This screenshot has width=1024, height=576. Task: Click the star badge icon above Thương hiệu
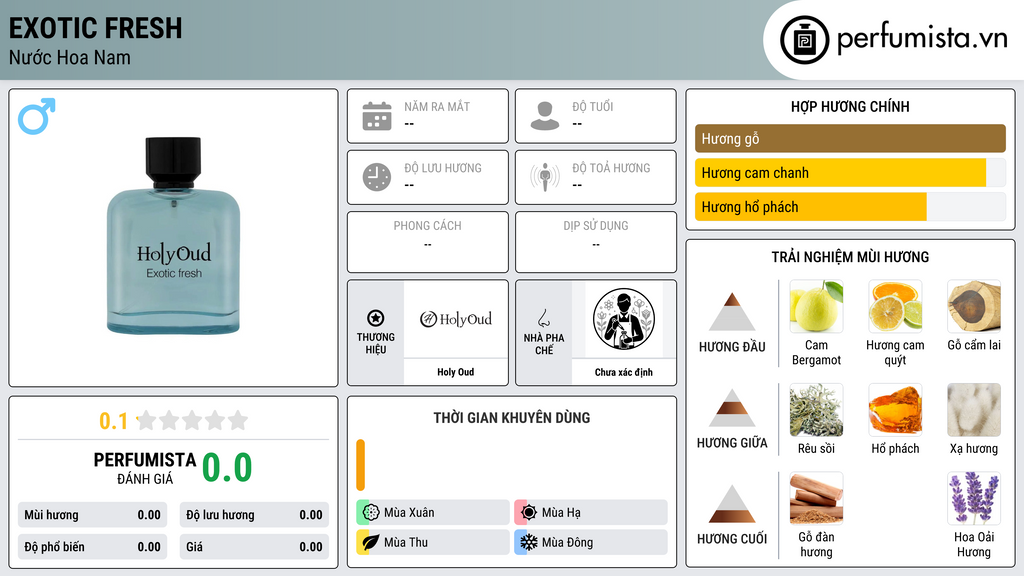376,318
